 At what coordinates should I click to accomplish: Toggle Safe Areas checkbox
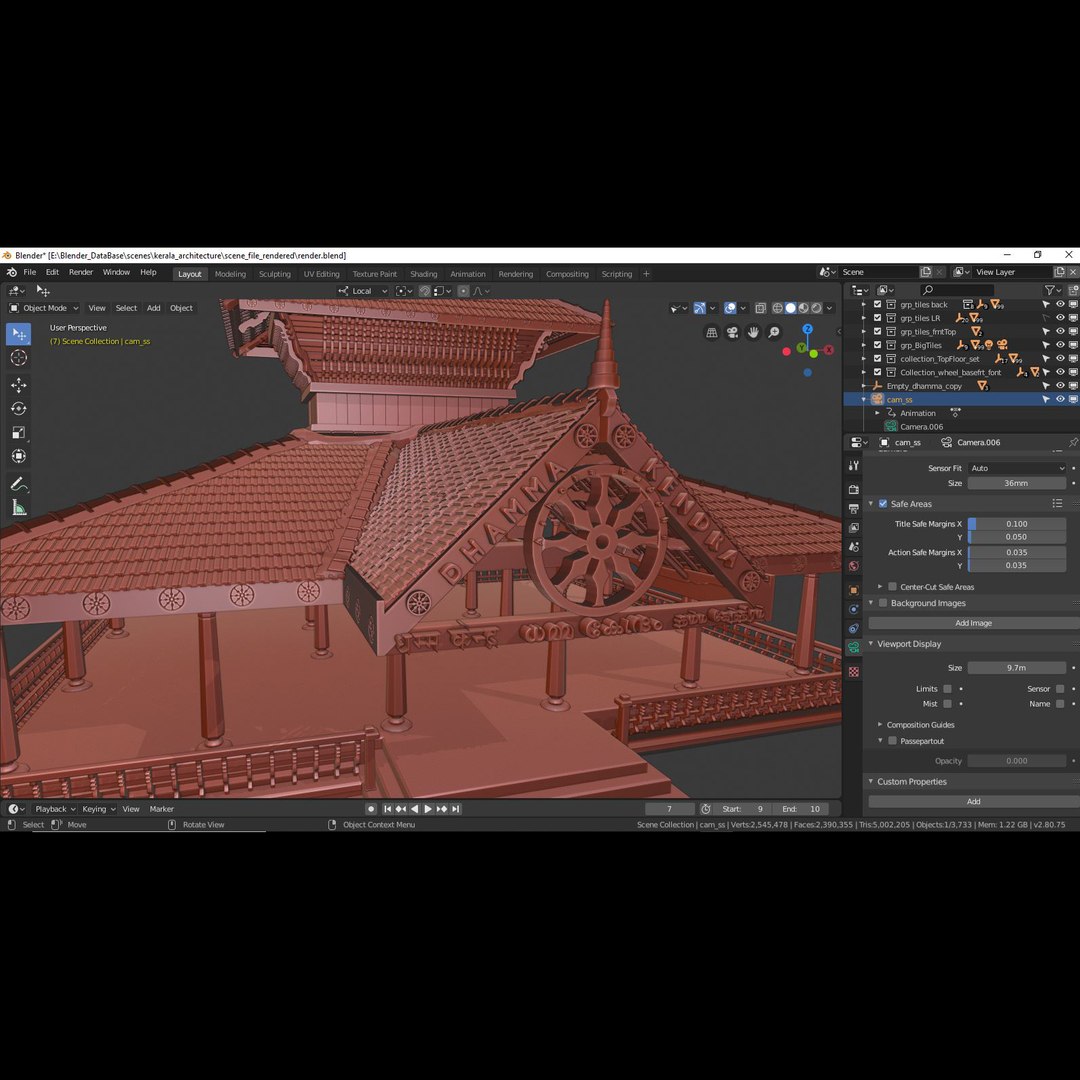coord(883,503)
